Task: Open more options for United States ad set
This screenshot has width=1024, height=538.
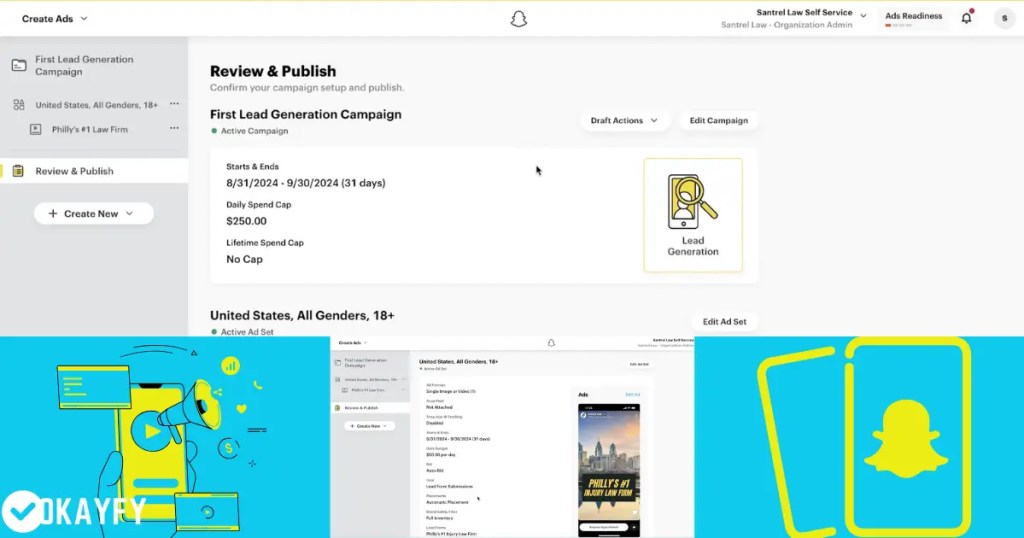Action: point(174,104)
